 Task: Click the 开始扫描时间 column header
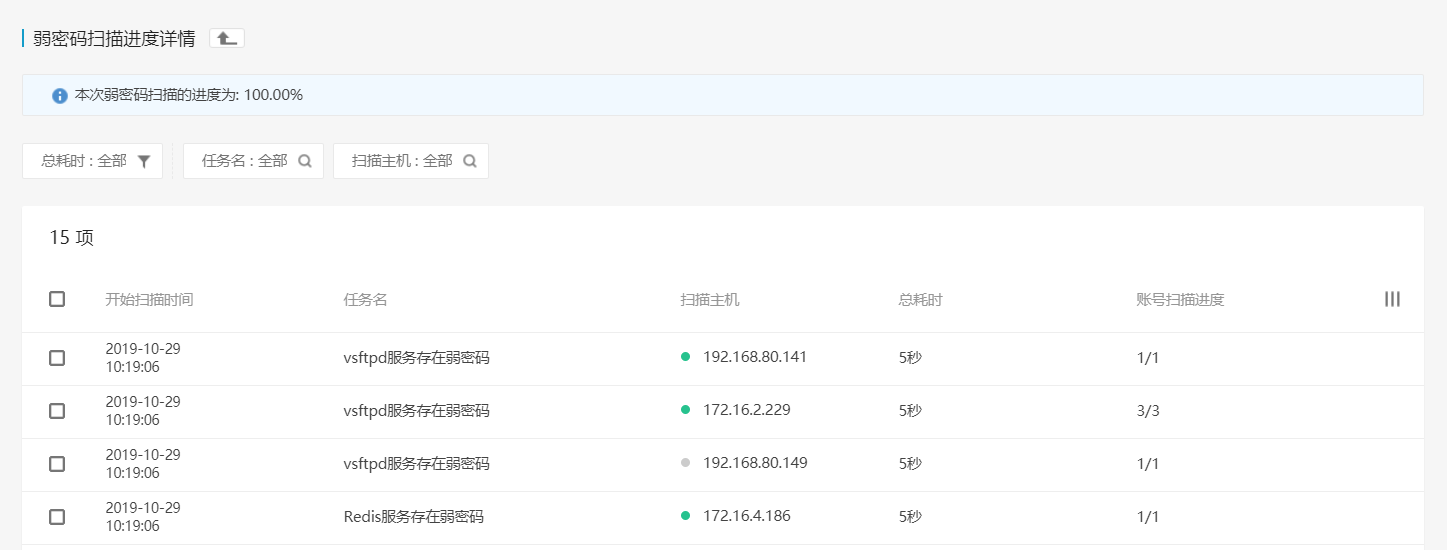coord(149,300)
